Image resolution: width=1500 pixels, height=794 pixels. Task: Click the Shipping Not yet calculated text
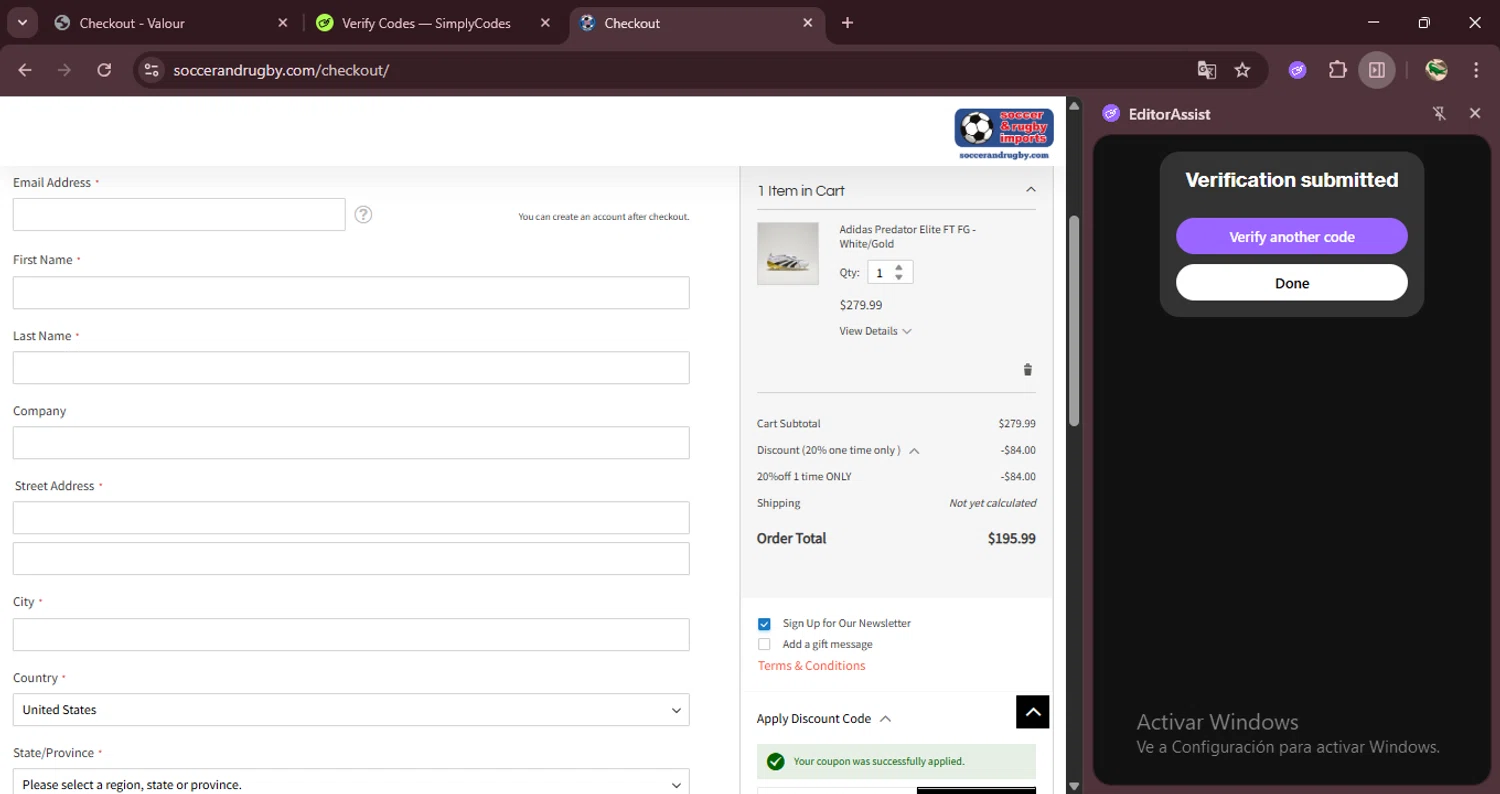tap(992, 503)
